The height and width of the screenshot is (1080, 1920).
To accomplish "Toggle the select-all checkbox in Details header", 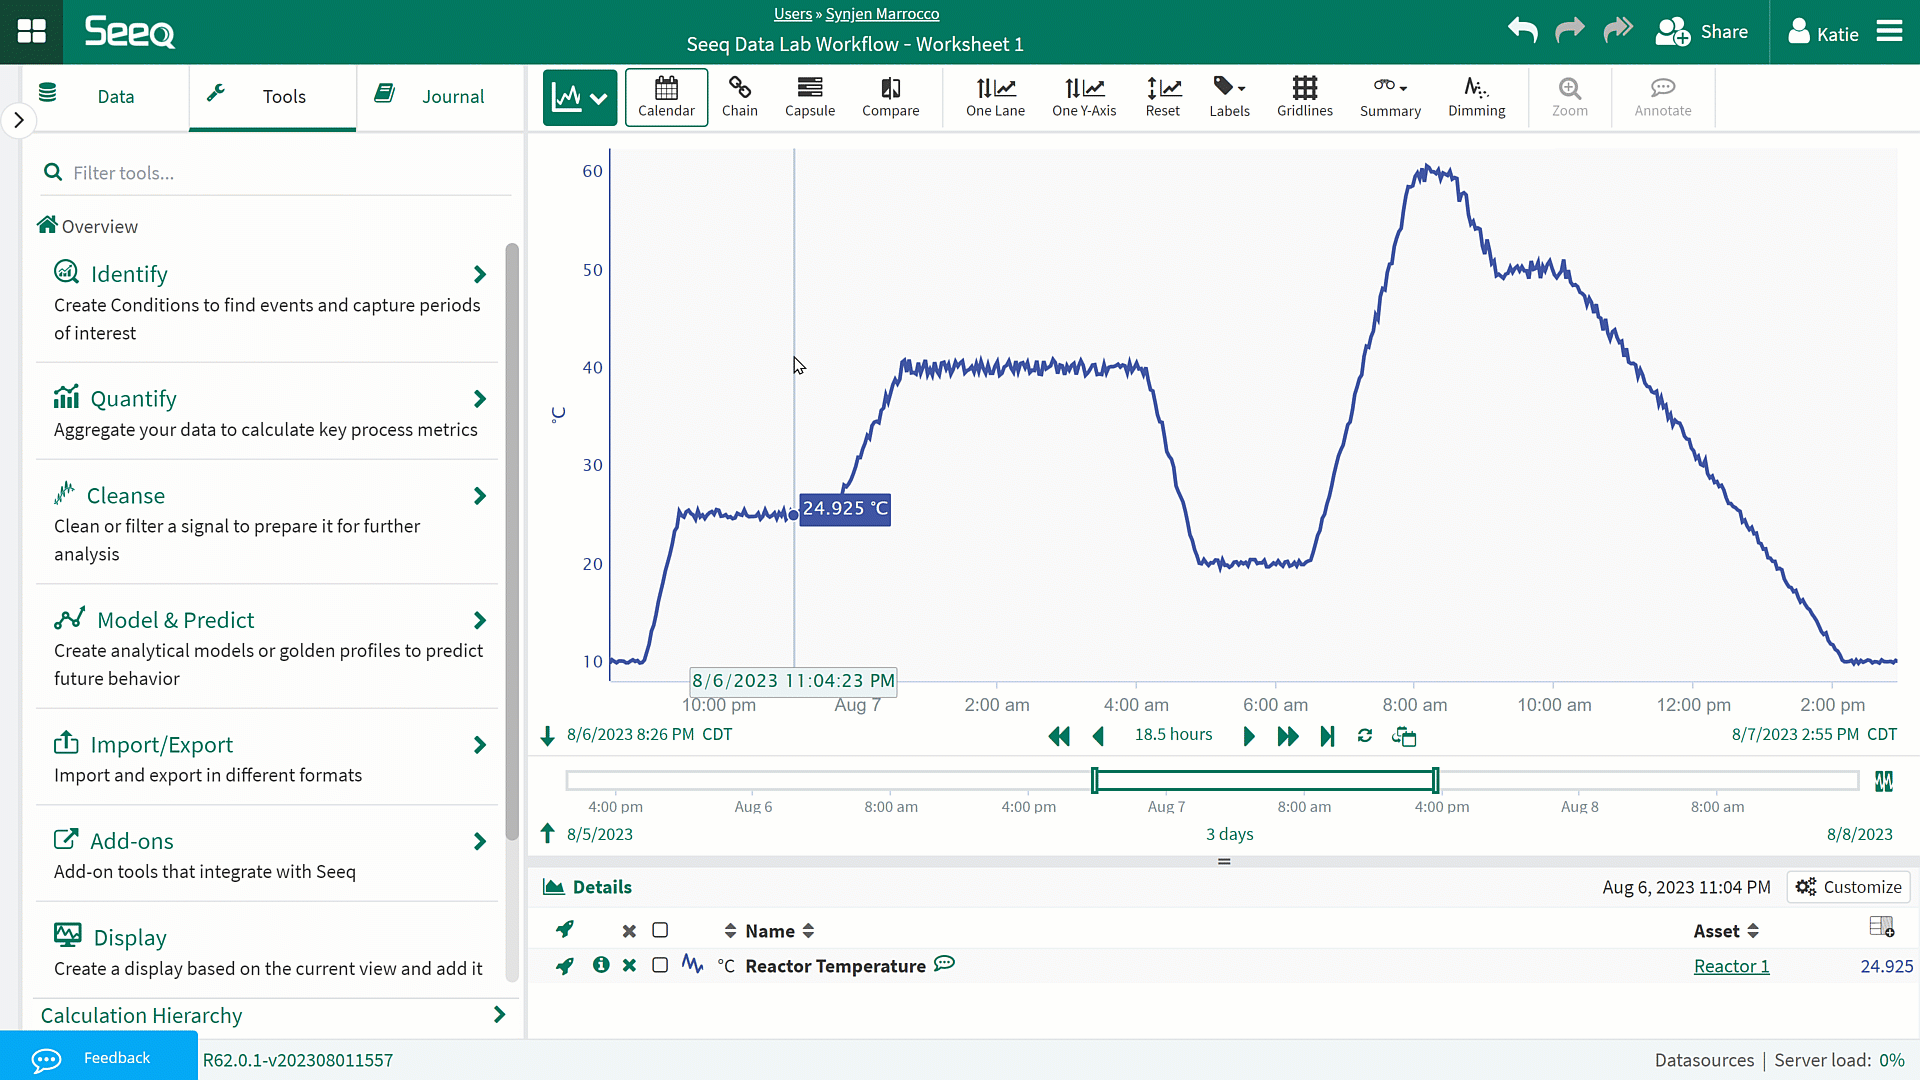I will click(660, 931).
